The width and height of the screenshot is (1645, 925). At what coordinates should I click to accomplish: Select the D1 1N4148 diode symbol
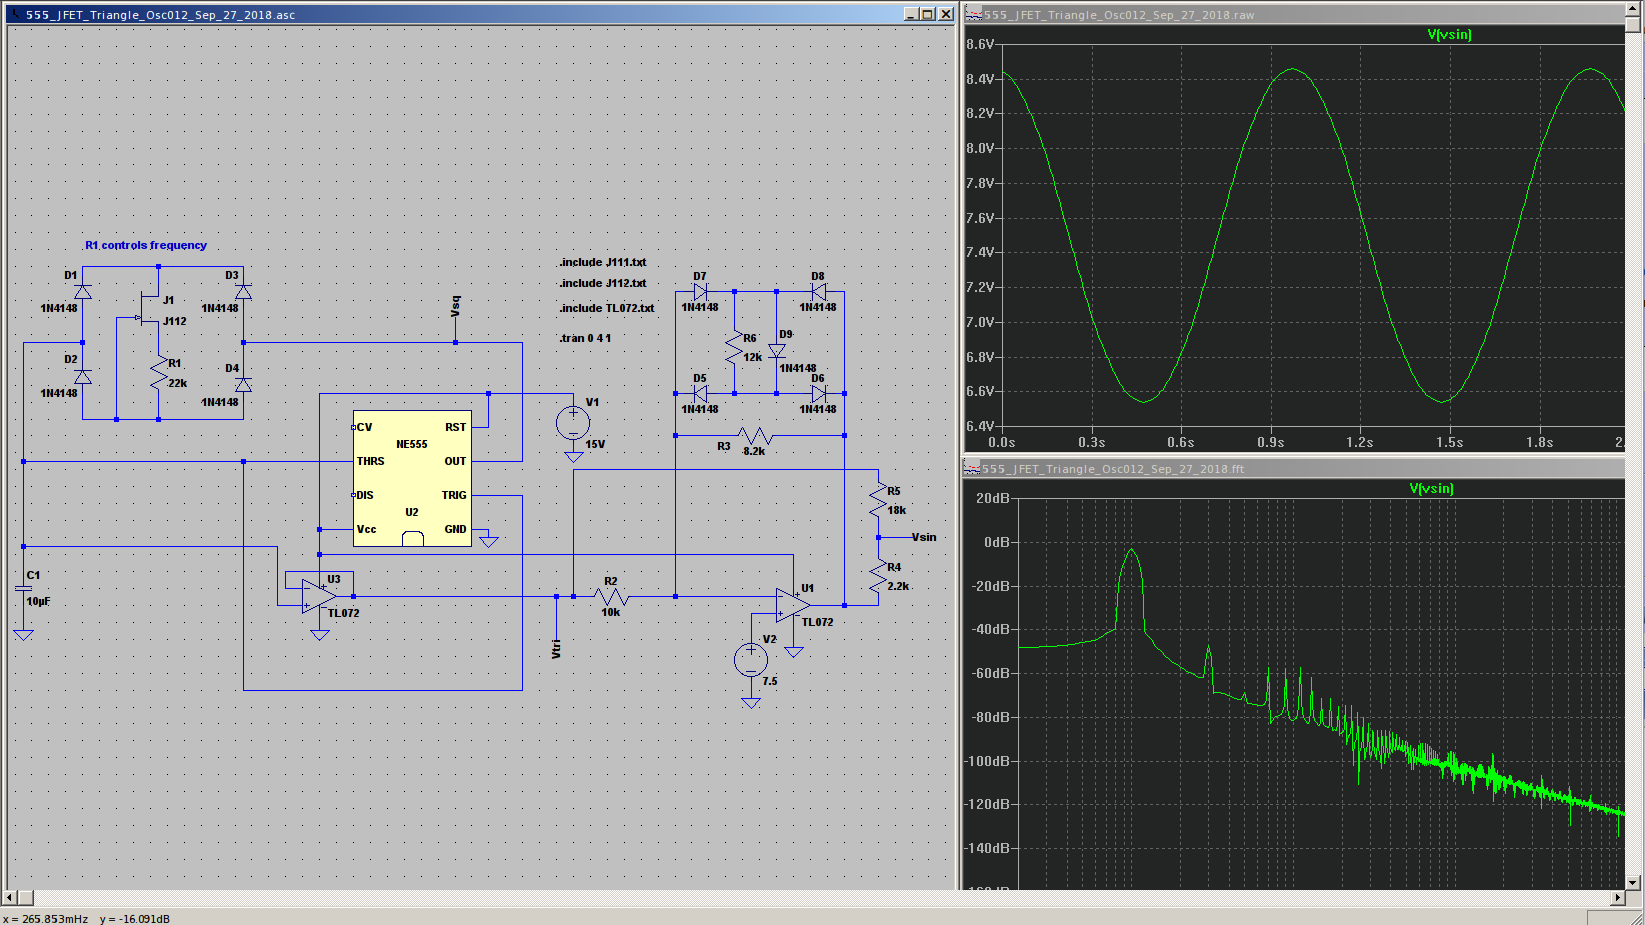pyautogui.click(x=83, y=291)
